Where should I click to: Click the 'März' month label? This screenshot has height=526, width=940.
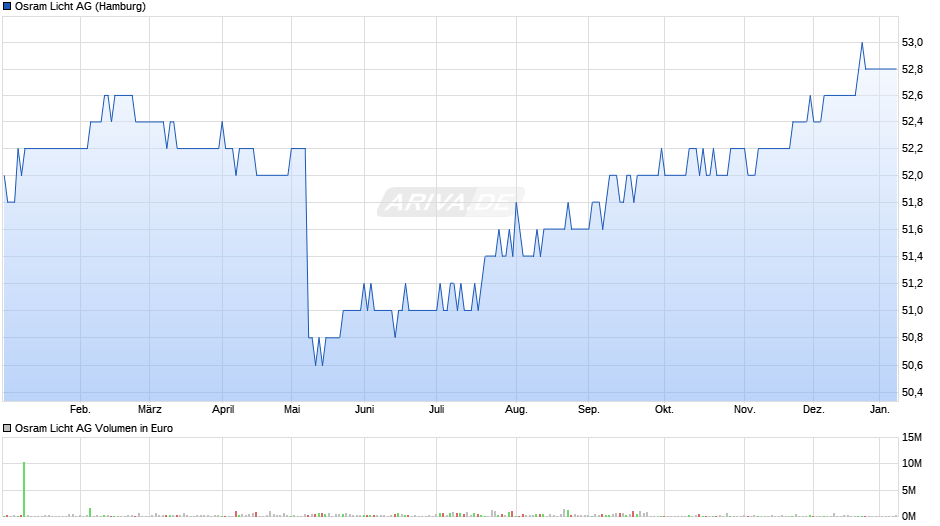(149, 409)
